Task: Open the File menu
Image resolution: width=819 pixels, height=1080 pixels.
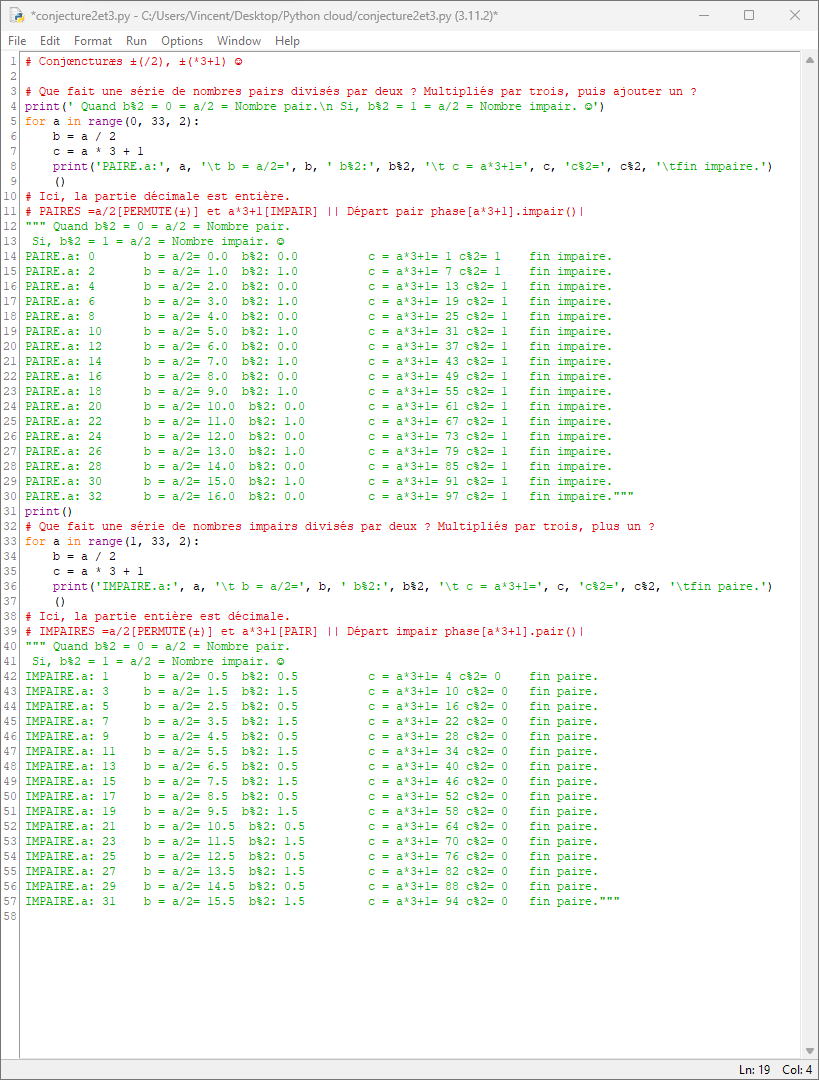Action: coord(17,41)
